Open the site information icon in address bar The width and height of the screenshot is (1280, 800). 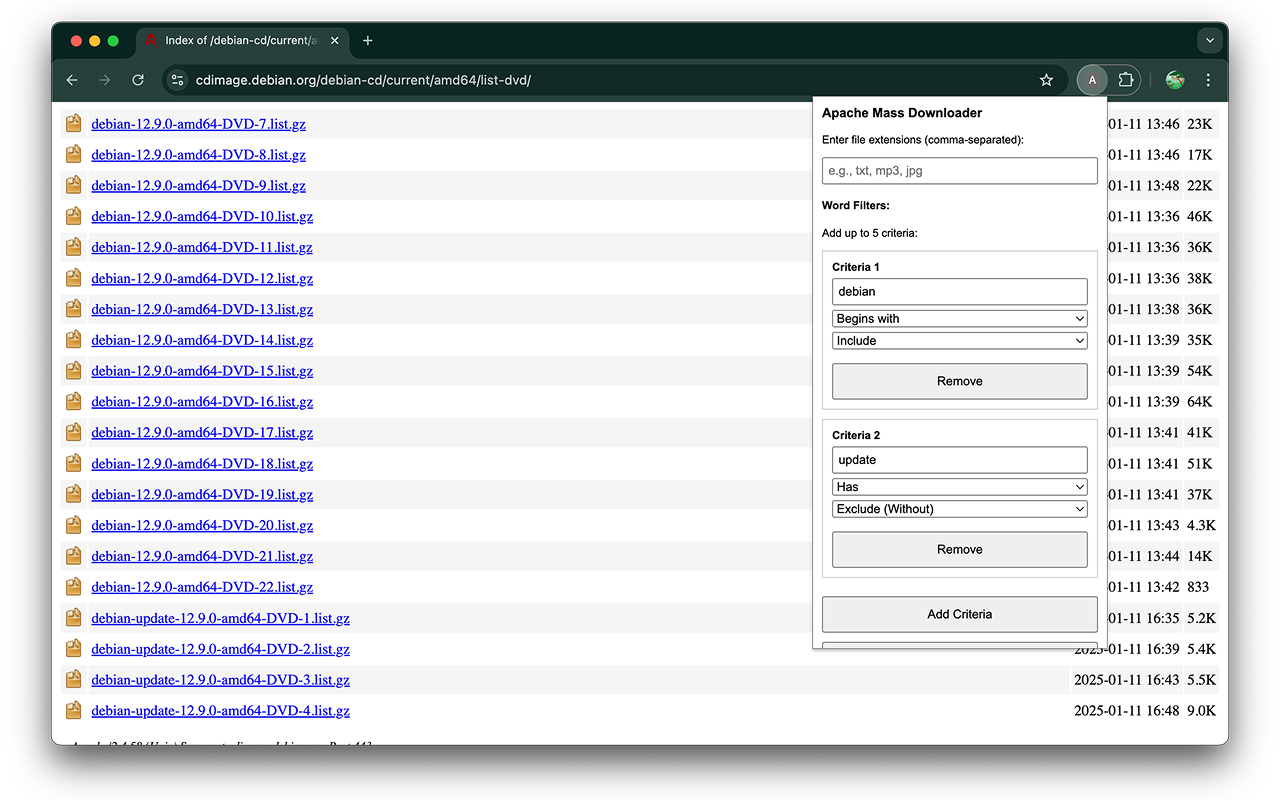tap(176, 80)
